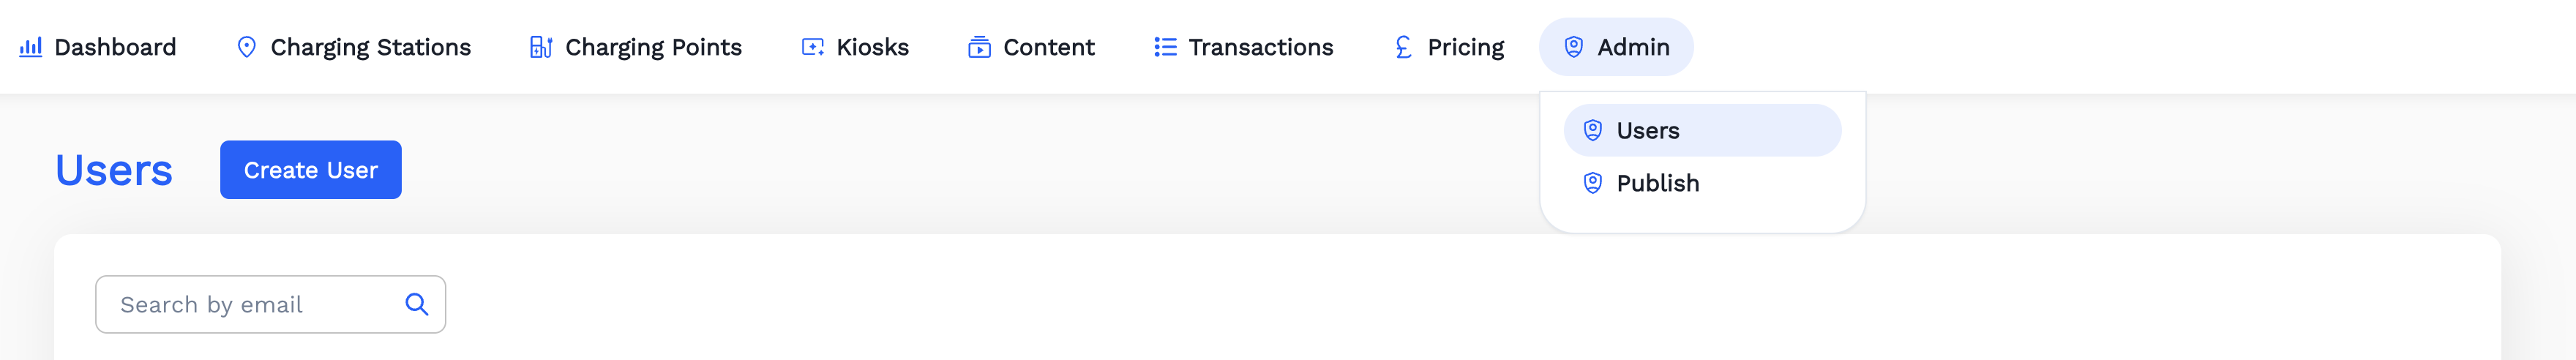Click the Kiosks screen icon

[813, 47]
